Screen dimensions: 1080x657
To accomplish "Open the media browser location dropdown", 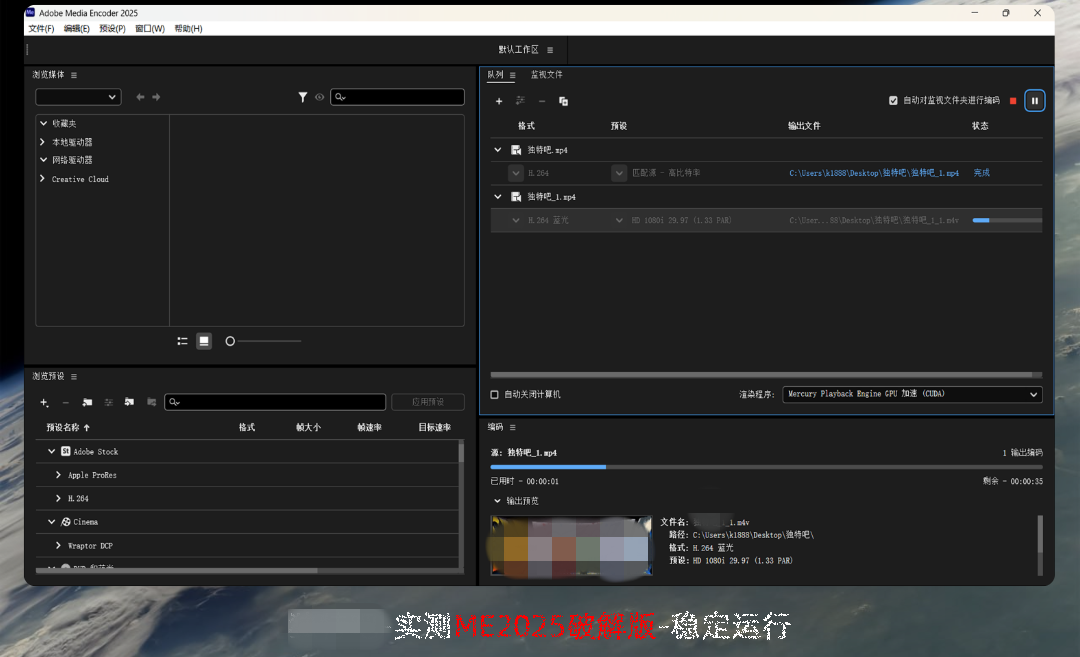I will click(79, 97).
